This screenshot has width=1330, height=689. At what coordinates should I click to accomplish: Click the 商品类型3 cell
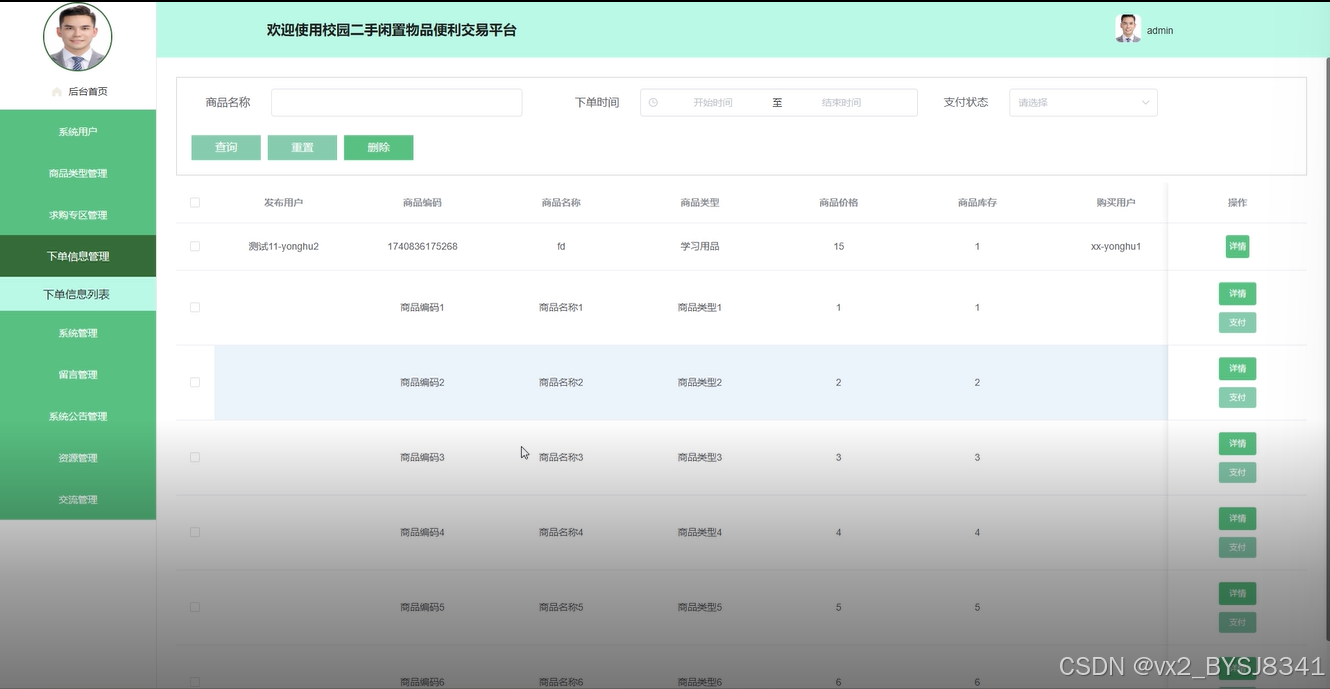[x=700, y=457]
